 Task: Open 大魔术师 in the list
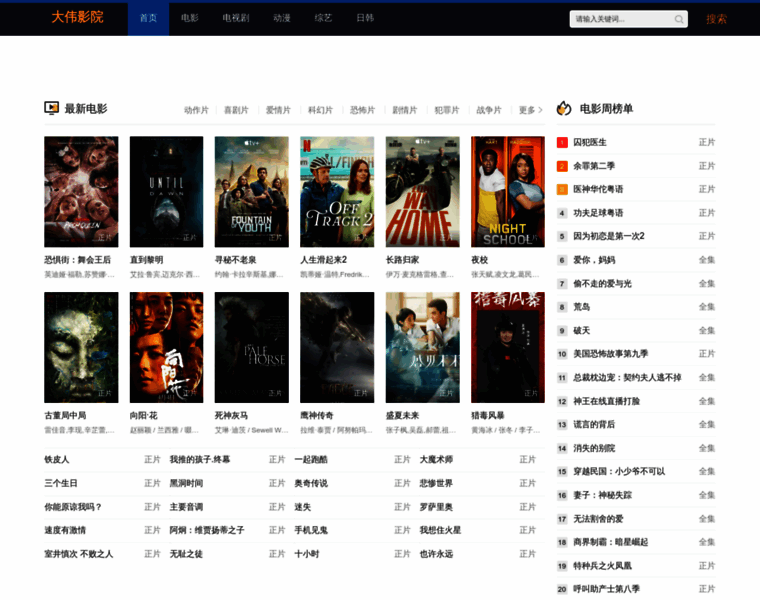point(436,459)
